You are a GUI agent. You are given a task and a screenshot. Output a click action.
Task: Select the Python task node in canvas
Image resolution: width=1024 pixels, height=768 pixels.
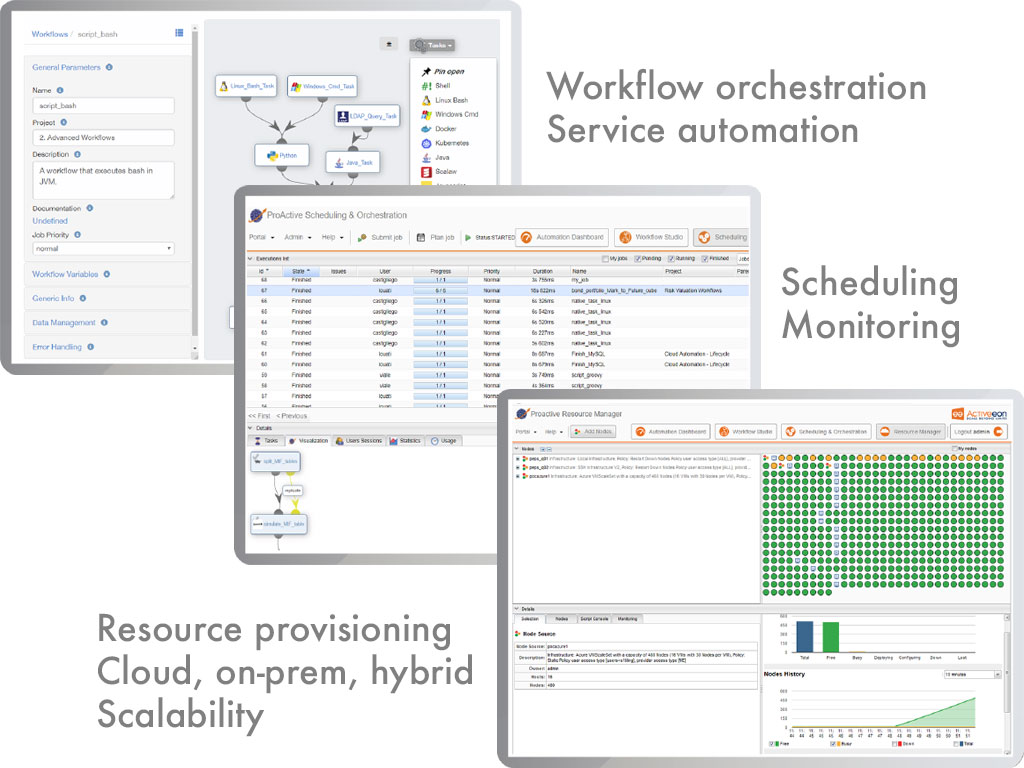(x=281, y=155)
